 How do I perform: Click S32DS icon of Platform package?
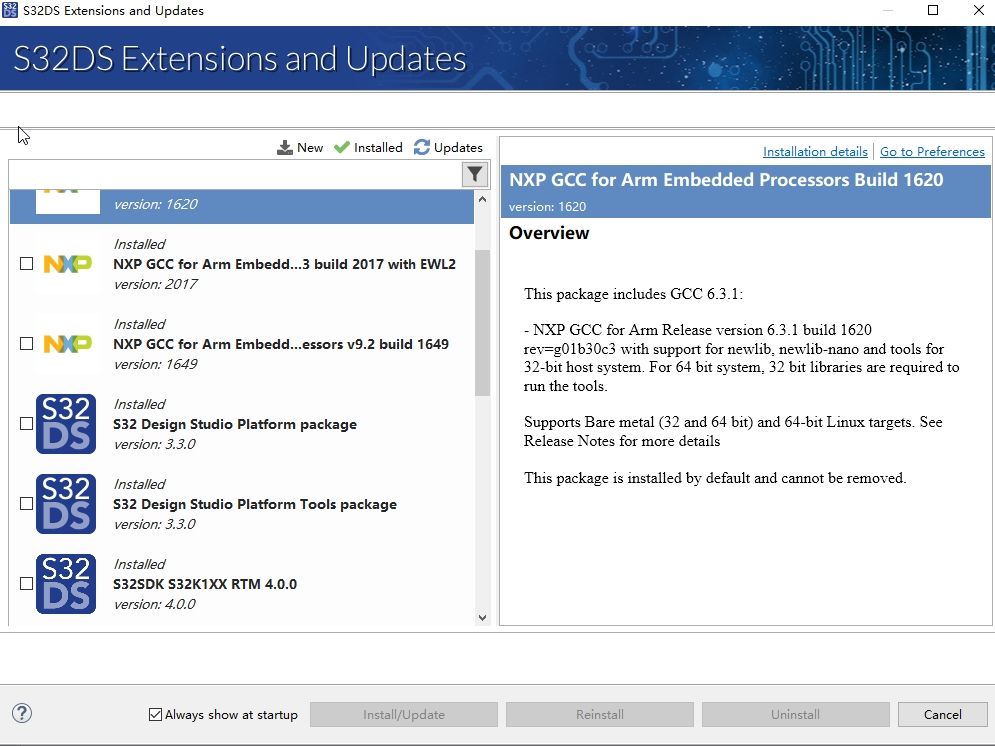(x=66, y=424)
